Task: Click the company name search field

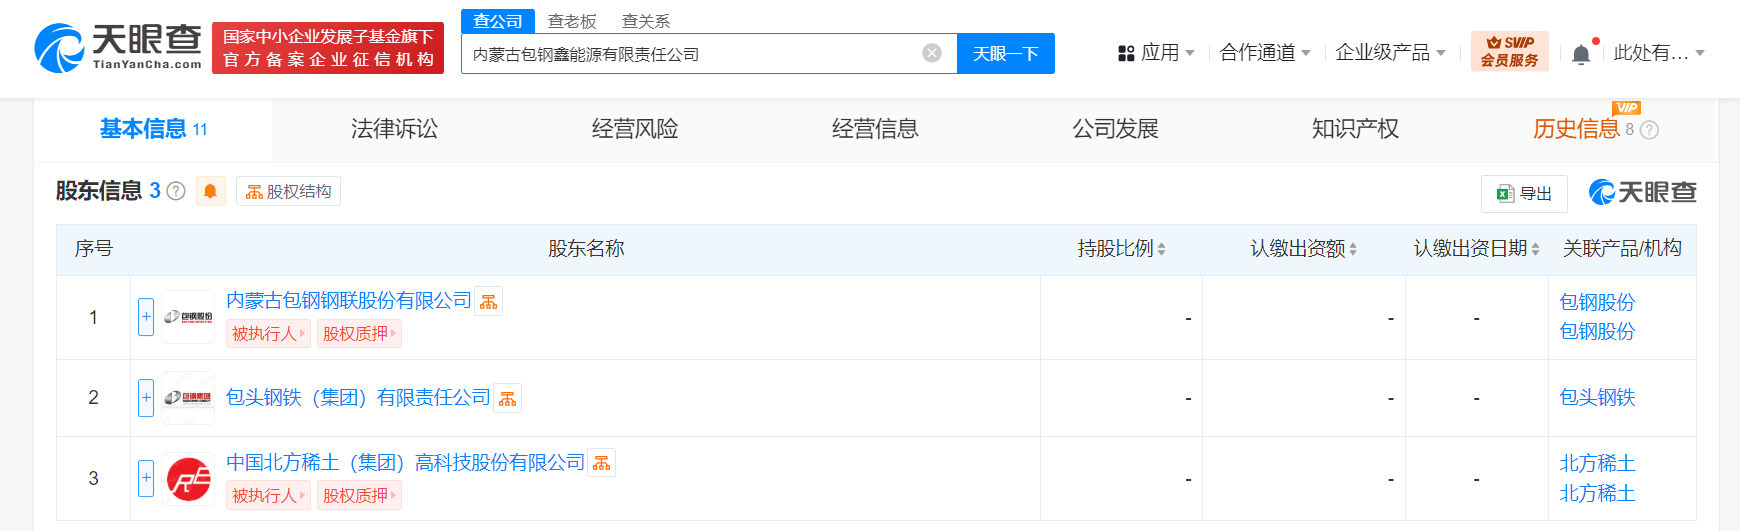Action: click(690, 54)
